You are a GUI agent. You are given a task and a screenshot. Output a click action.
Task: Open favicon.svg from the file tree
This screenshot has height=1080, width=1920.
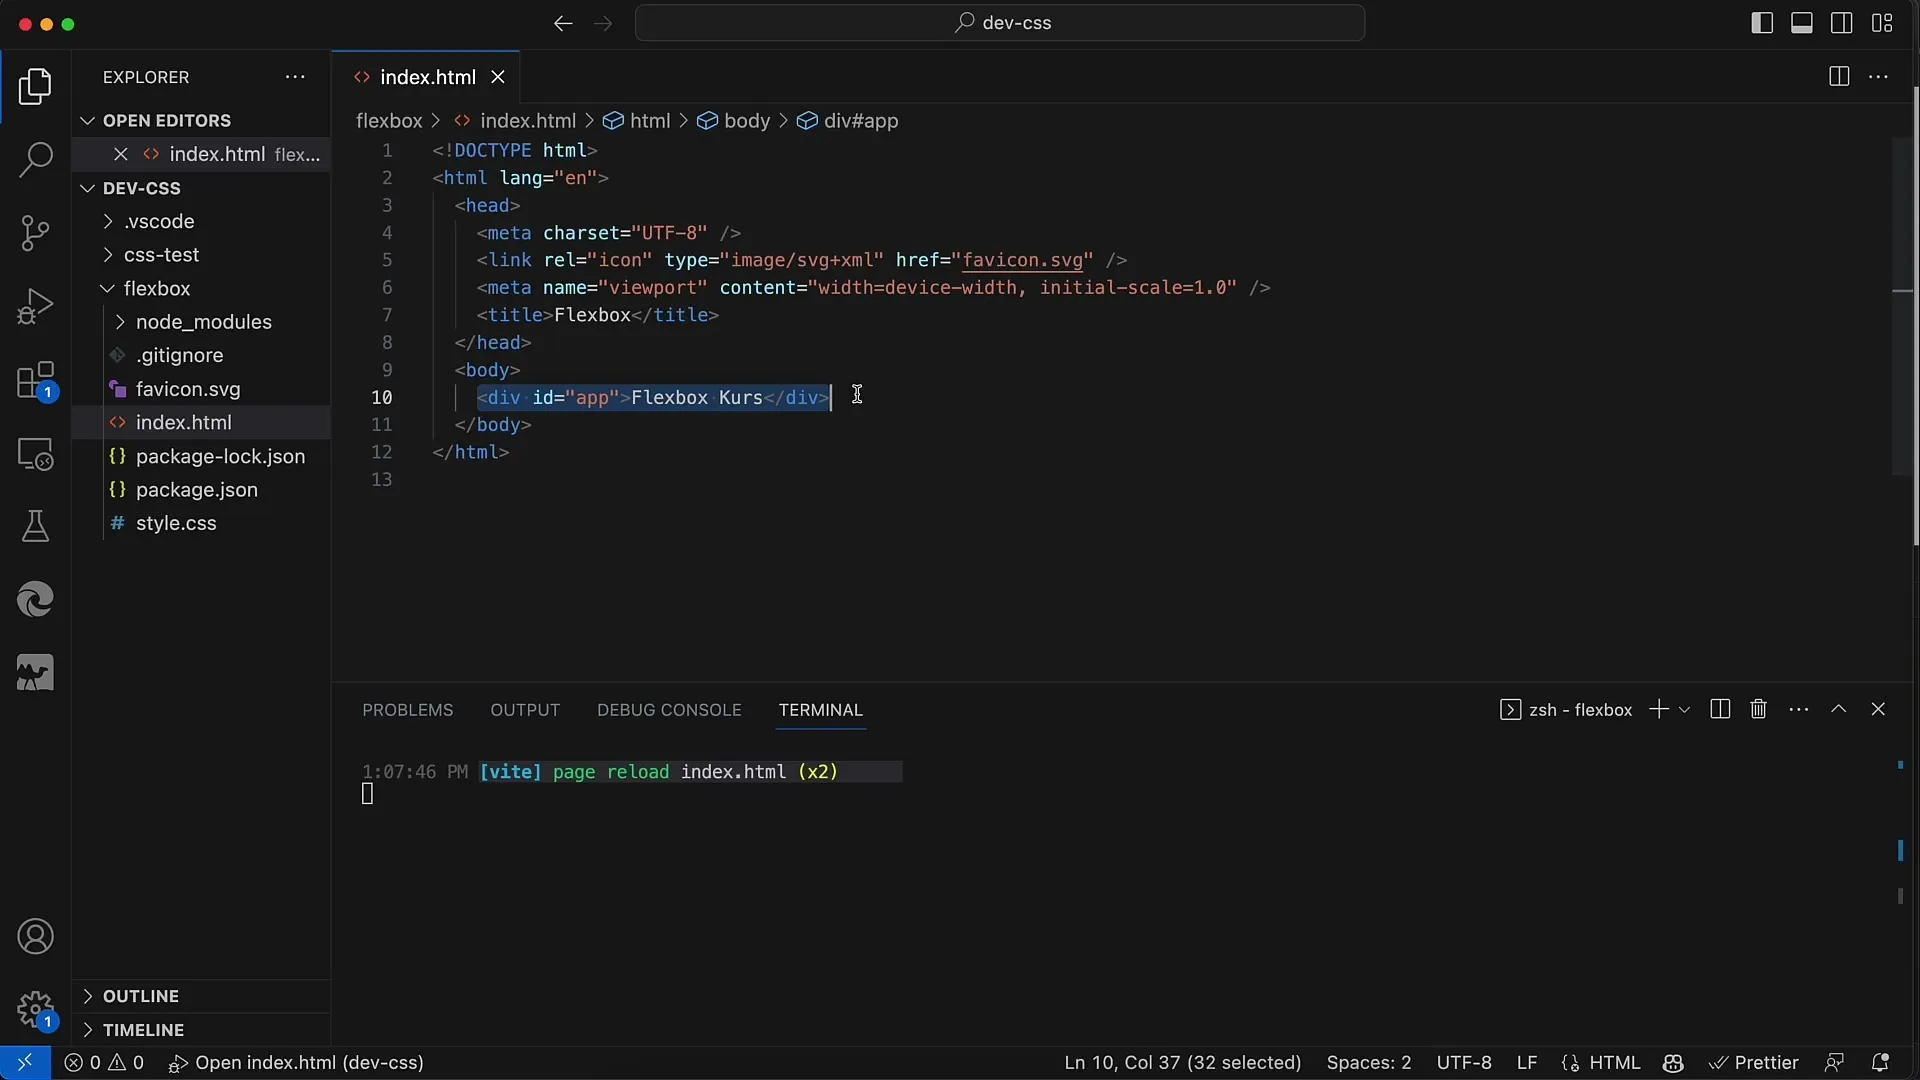point(200,389)
